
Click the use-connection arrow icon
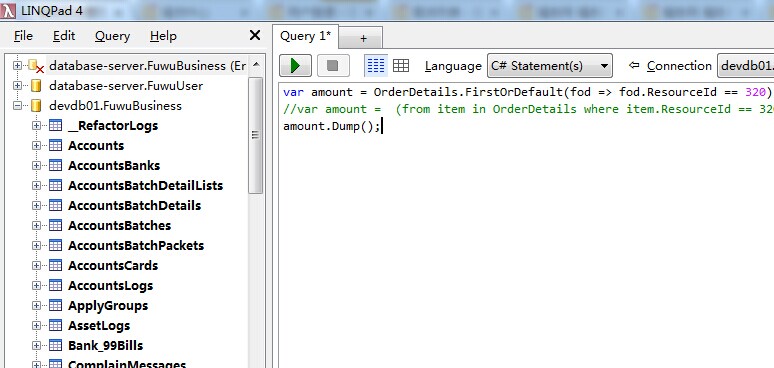coord(634,65)
